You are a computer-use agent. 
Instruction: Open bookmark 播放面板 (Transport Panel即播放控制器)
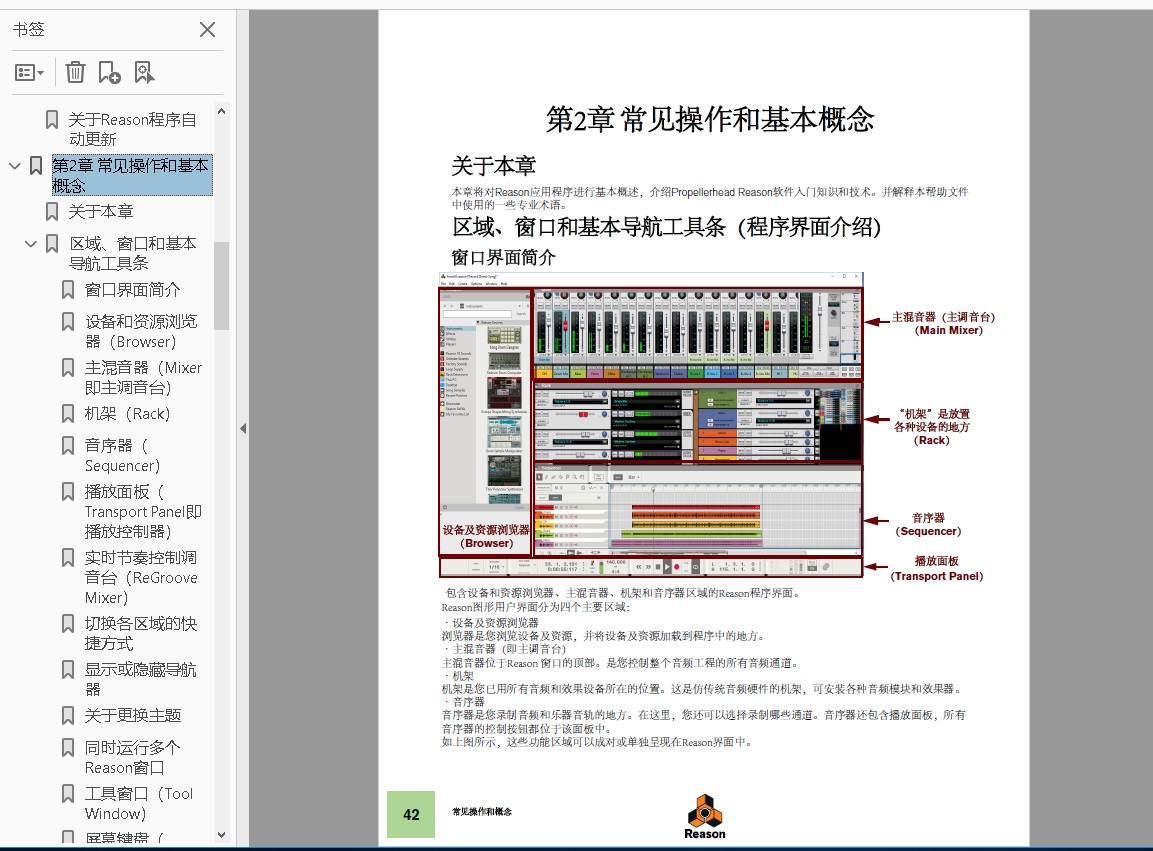[x=143, y=511]
